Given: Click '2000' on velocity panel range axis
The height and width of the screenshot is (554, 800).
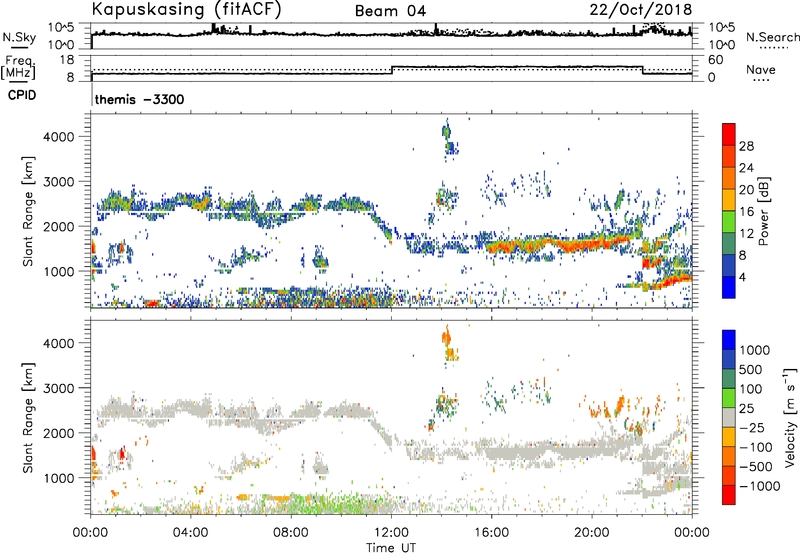Looking at the screenshot, I should click(x=58, y=433).
